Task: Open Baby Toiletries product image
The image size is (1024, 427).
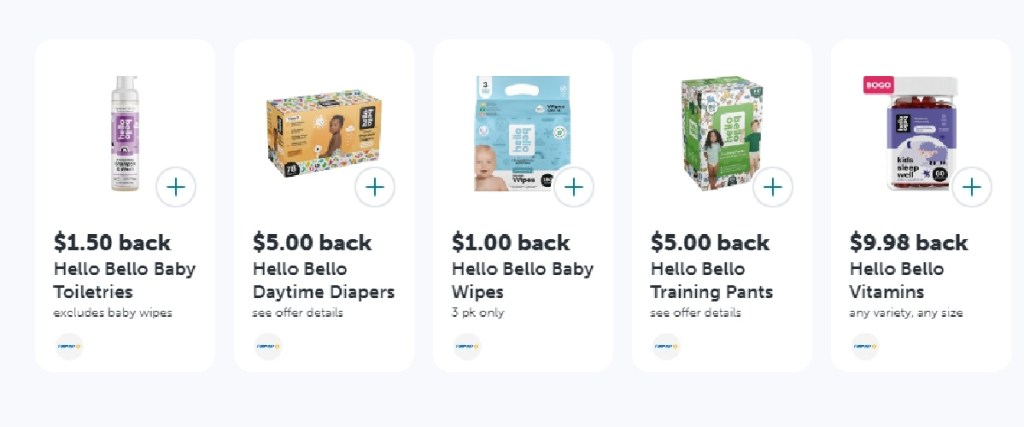Action: [x=124, y=133]
